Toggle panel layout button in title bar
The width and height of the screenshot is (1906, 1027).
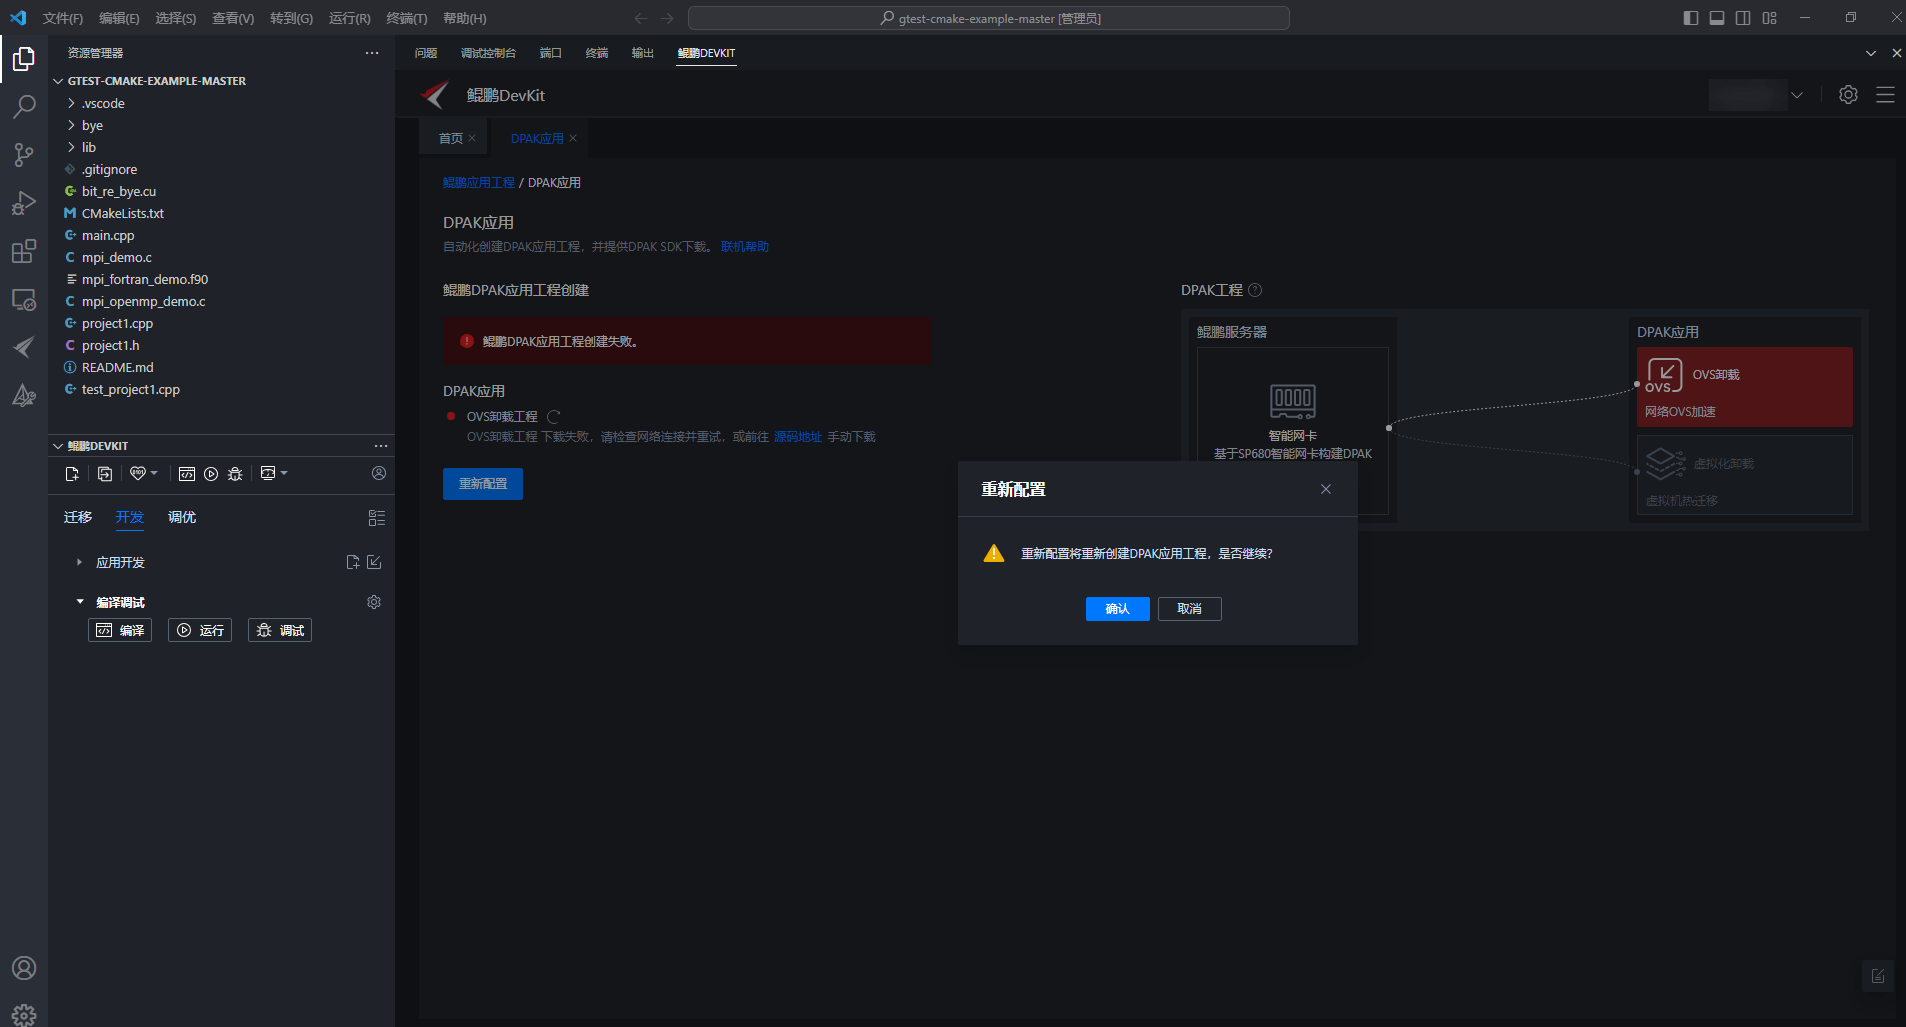tap(1717, 18)
